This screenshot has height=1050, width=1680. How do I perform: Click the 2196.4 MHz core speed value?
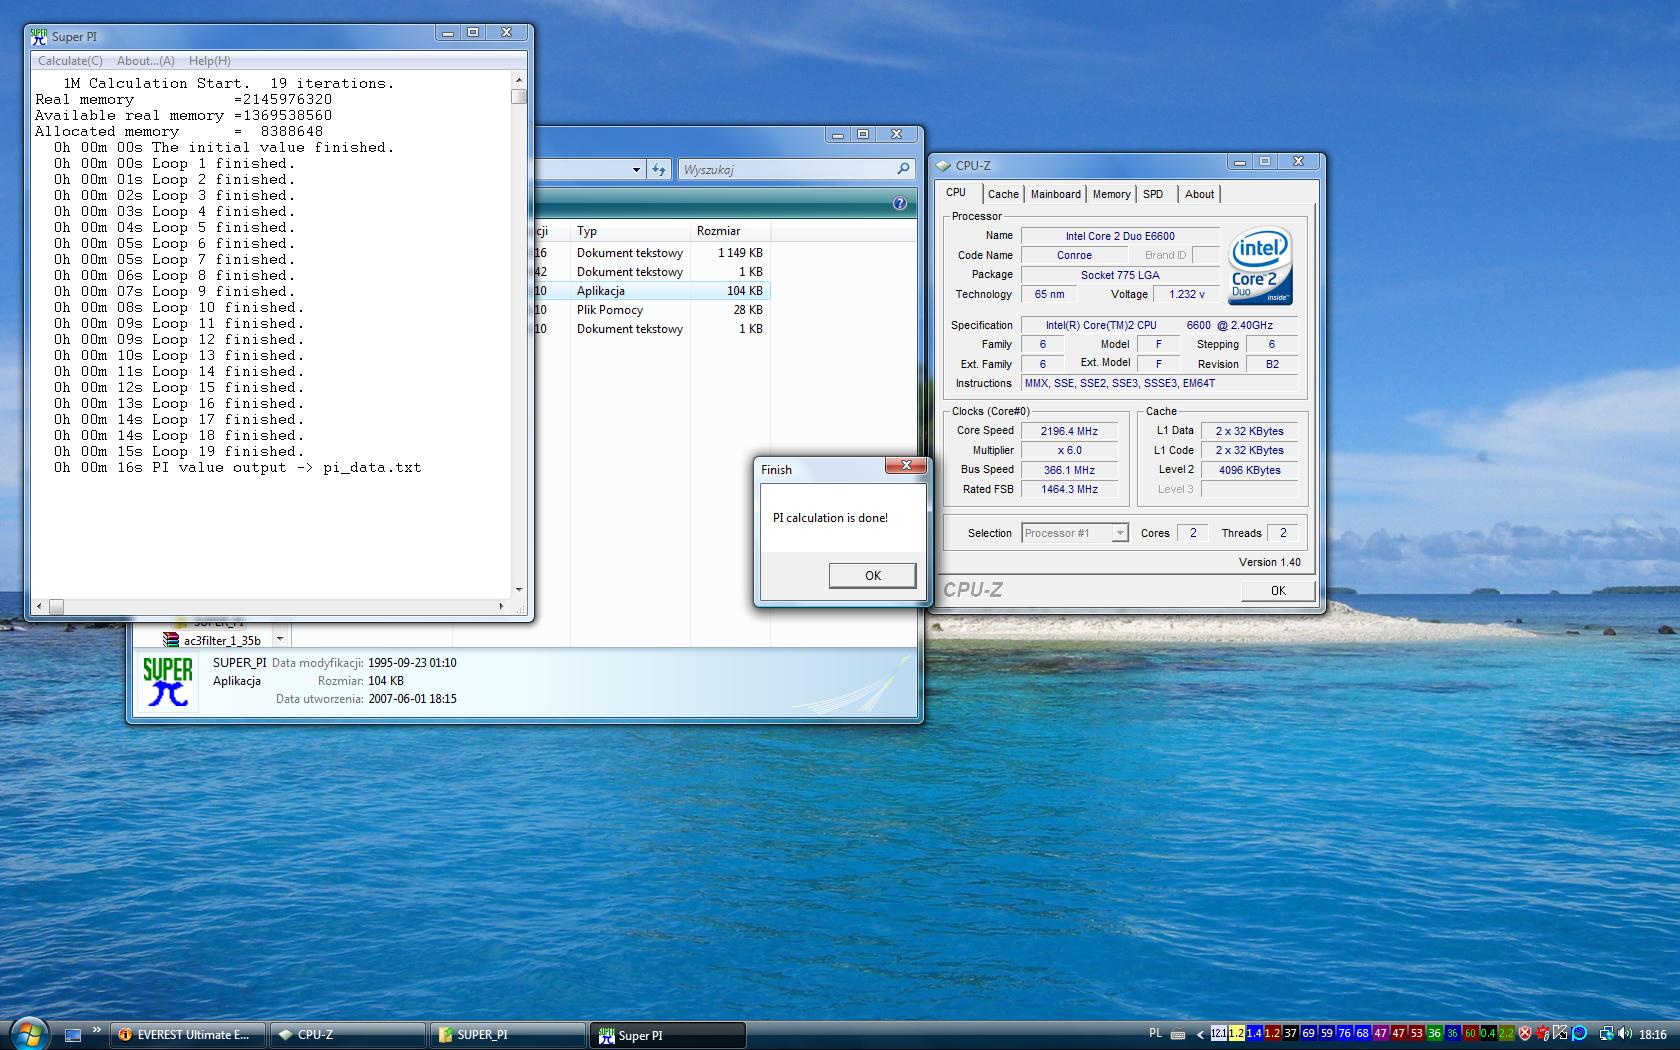(1069, 431)
